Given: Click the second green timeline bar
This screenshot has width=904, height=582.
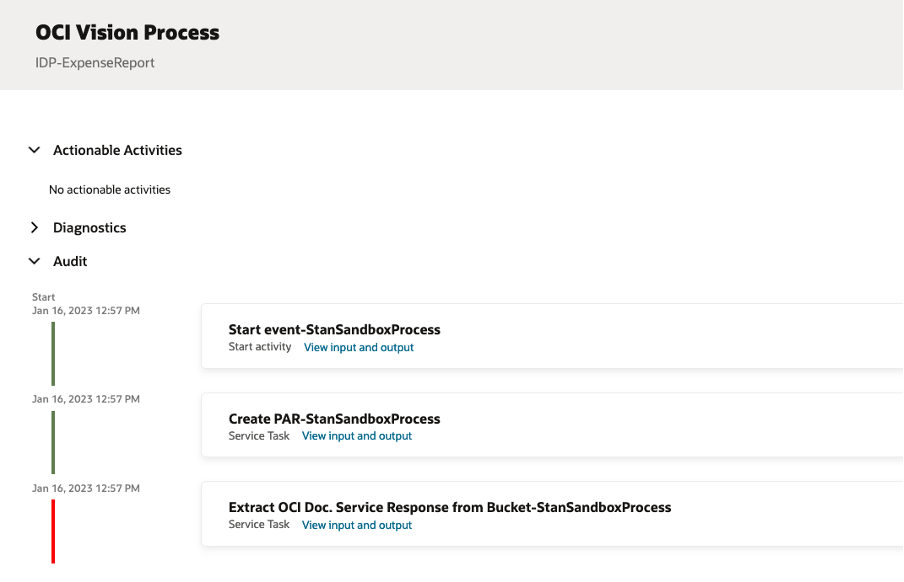Looking at the screenshot, I should coord(53,442).
